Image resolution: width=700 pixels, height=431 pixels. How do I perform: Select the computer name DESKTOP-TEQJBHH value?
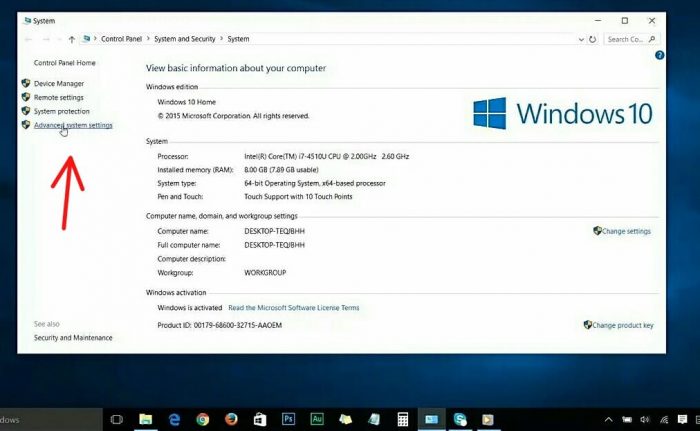[x=275, y=231]
